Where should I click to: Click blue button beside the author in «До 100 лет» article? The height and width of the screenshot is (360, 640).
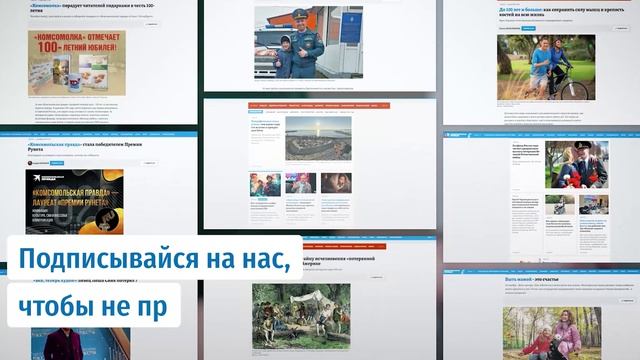[x=529, y=28]
